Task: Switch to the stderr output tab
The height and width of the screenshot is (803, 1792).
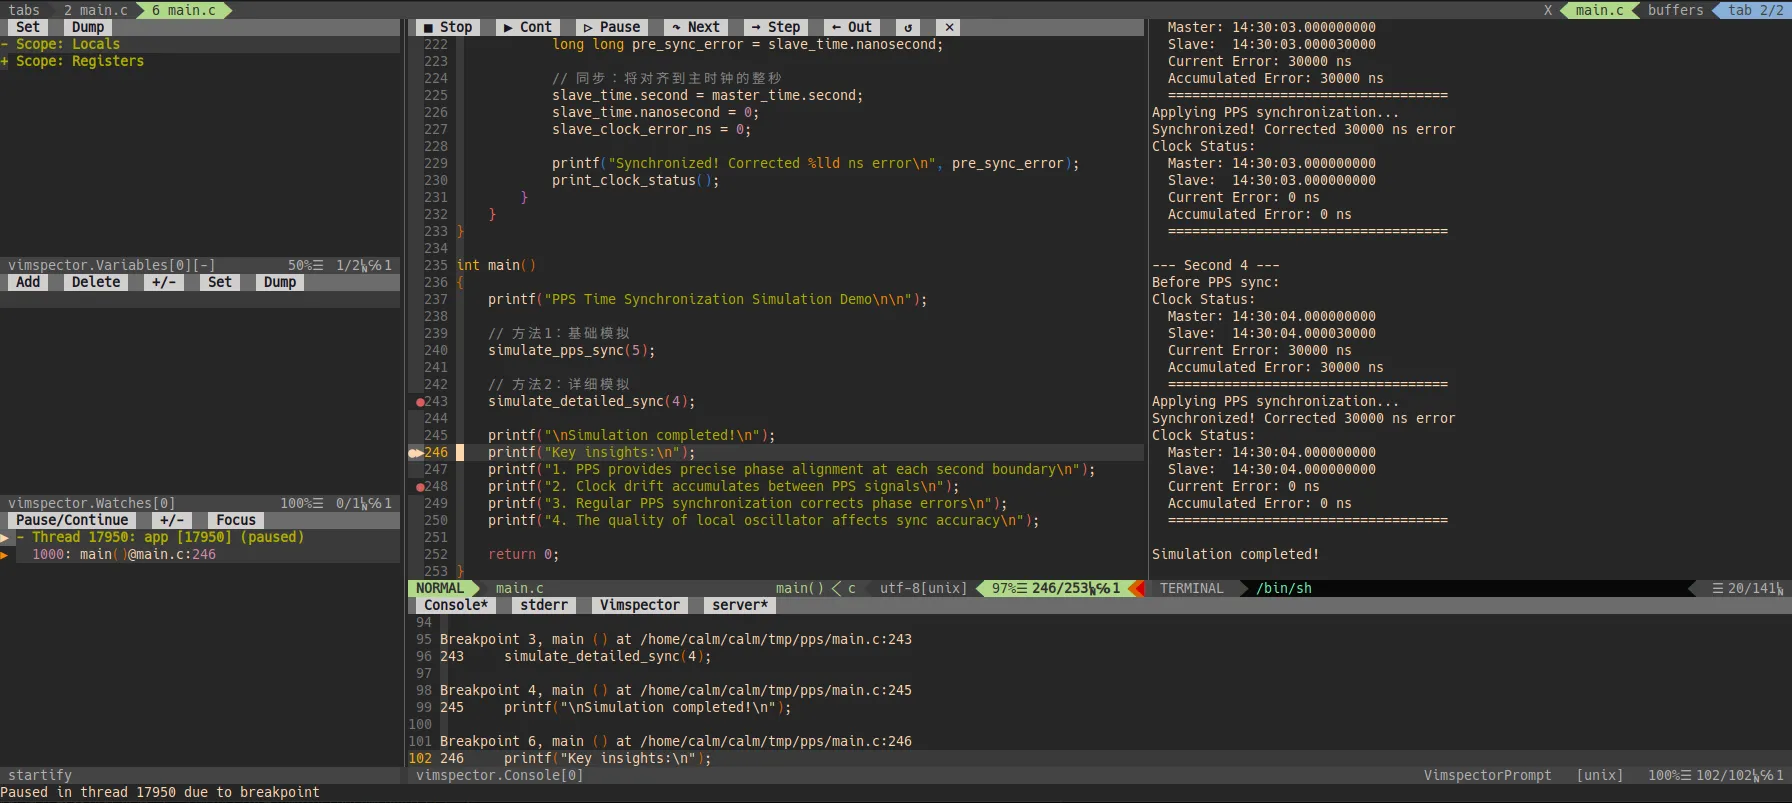Action: click(544, 605)
